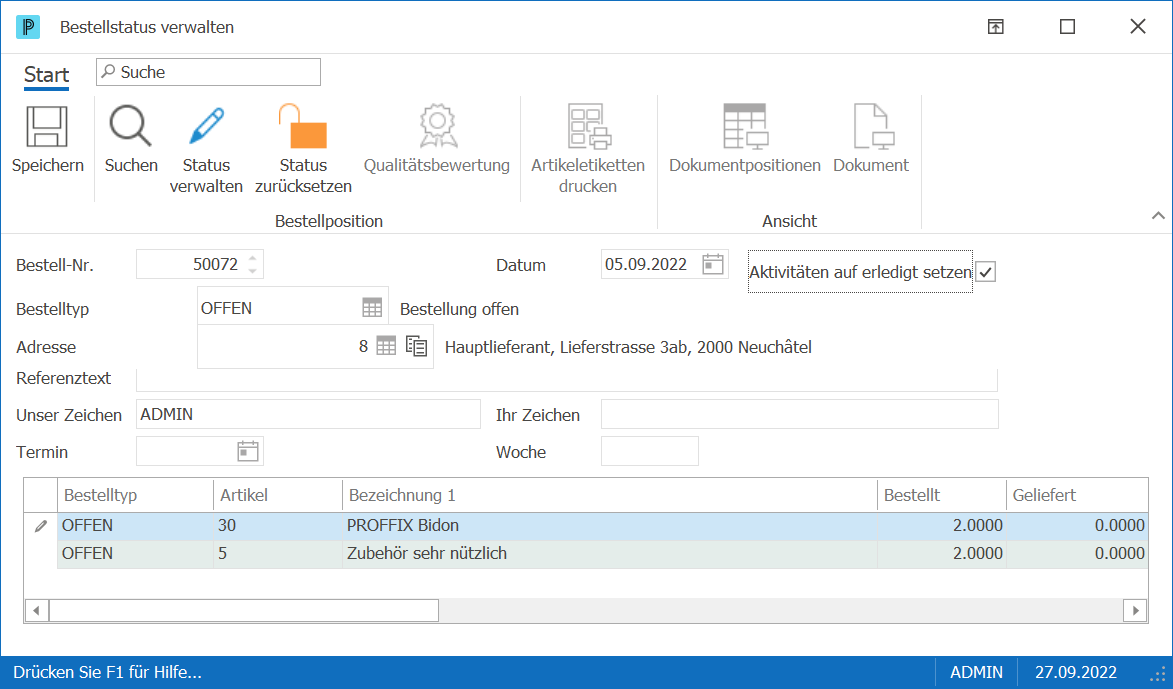The image size is (1173, 689).
Task: Click Unser Zeichen field with ADMIN
Action: pos(308,414)
